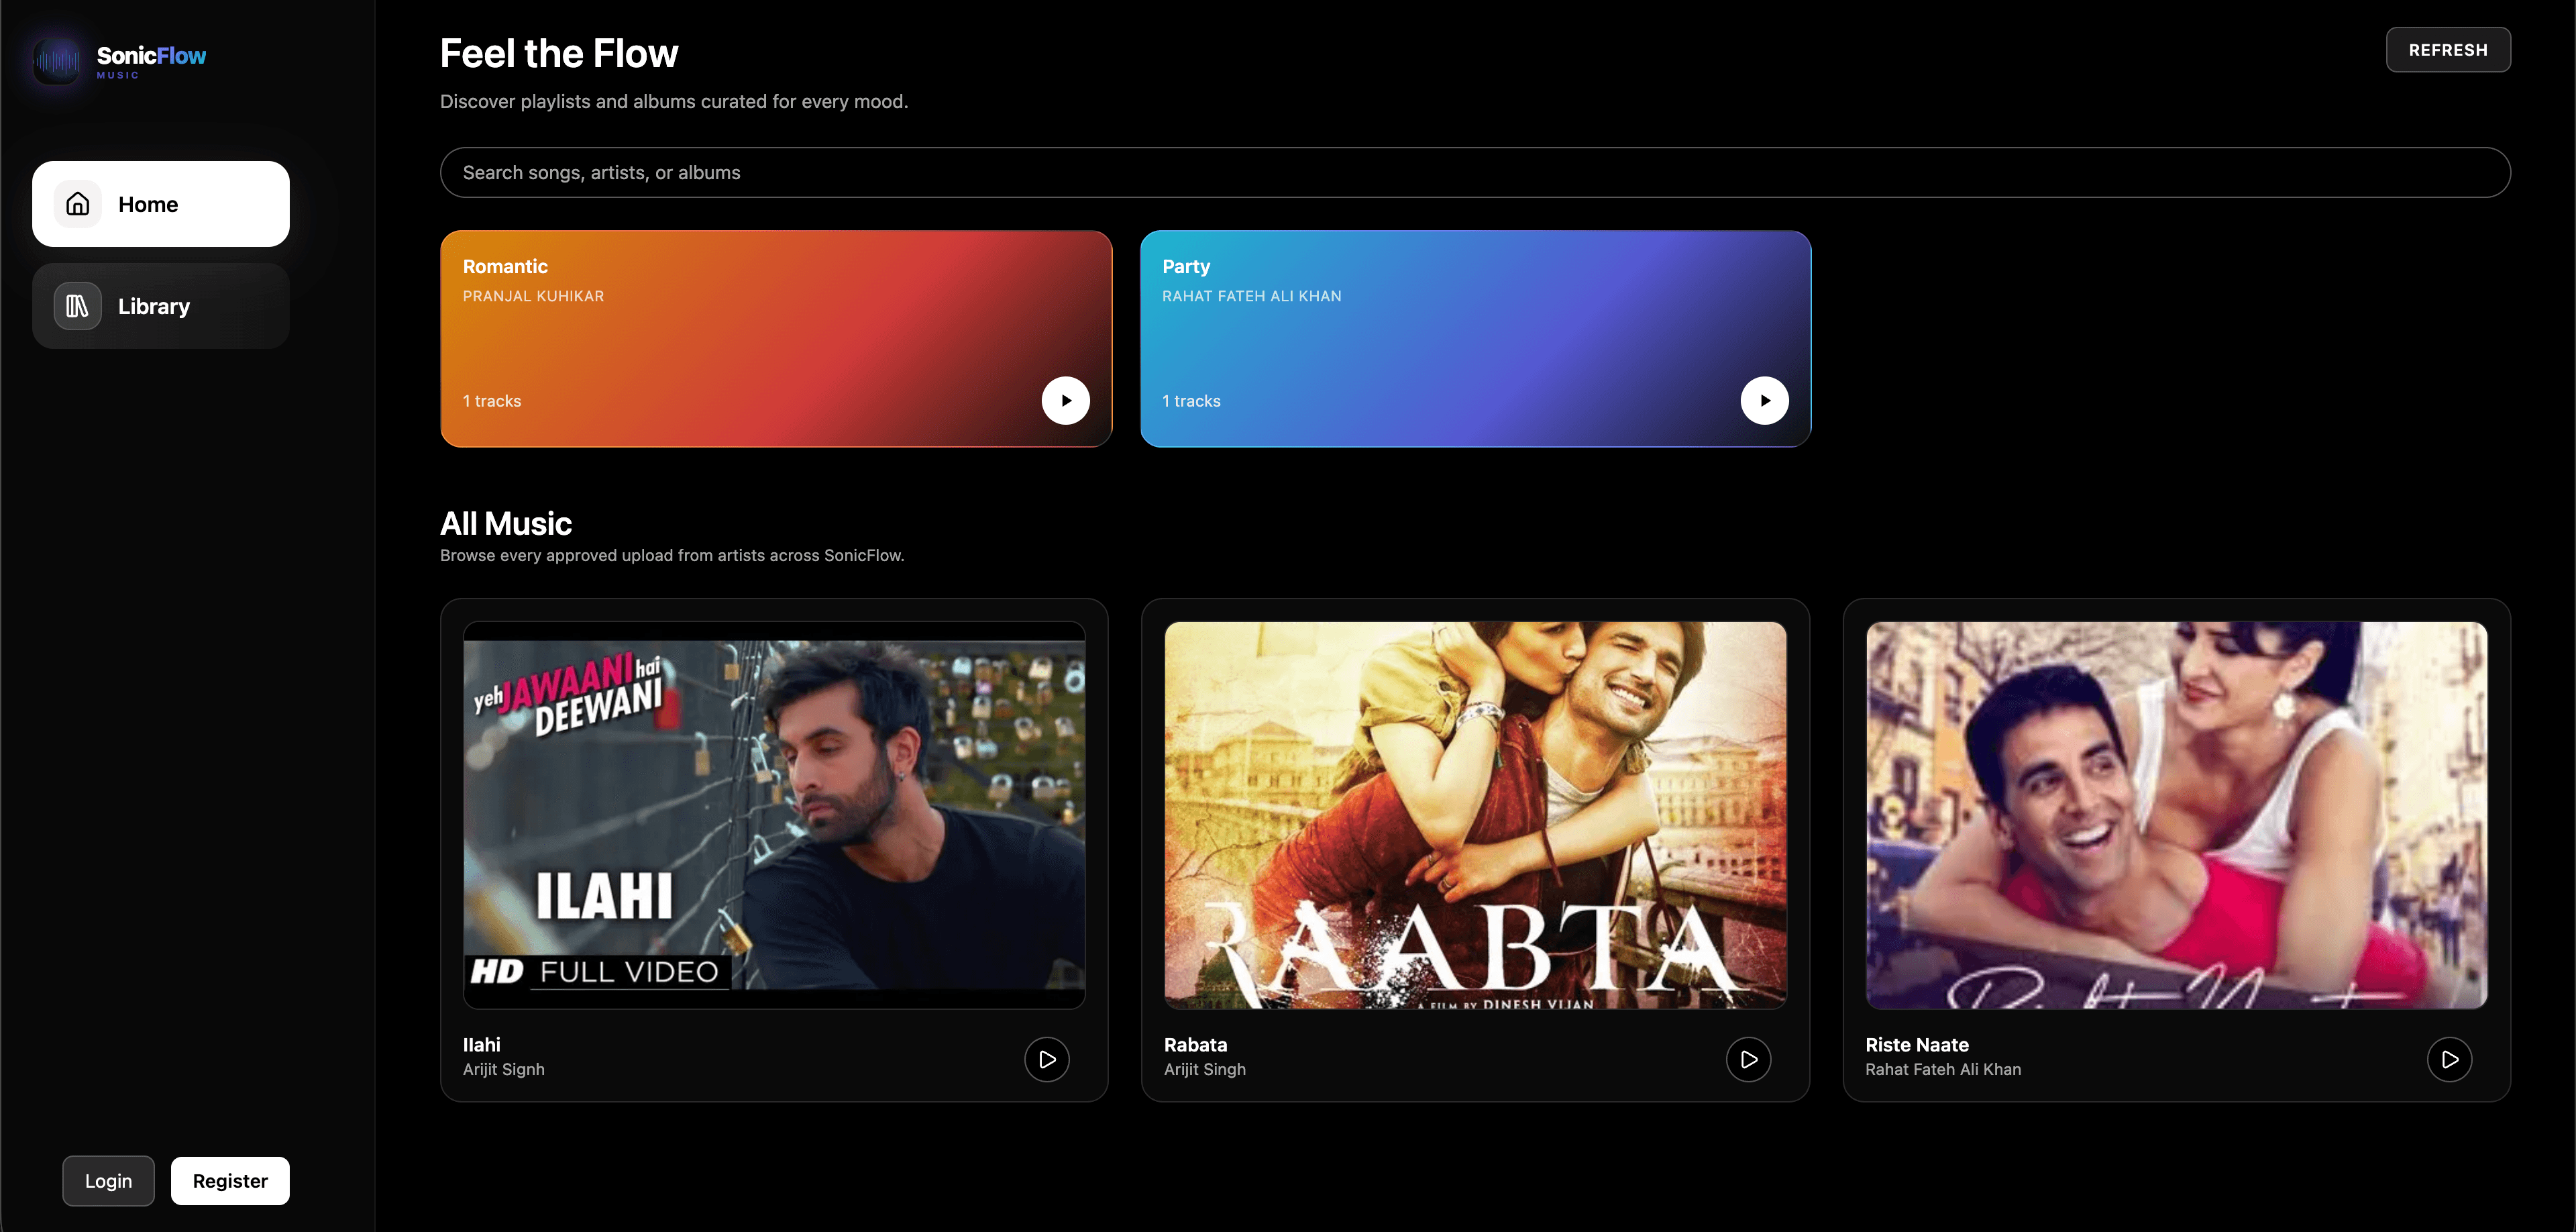Click the Register button
The image size is (2576, 1232).
[x=230, y=1181]
